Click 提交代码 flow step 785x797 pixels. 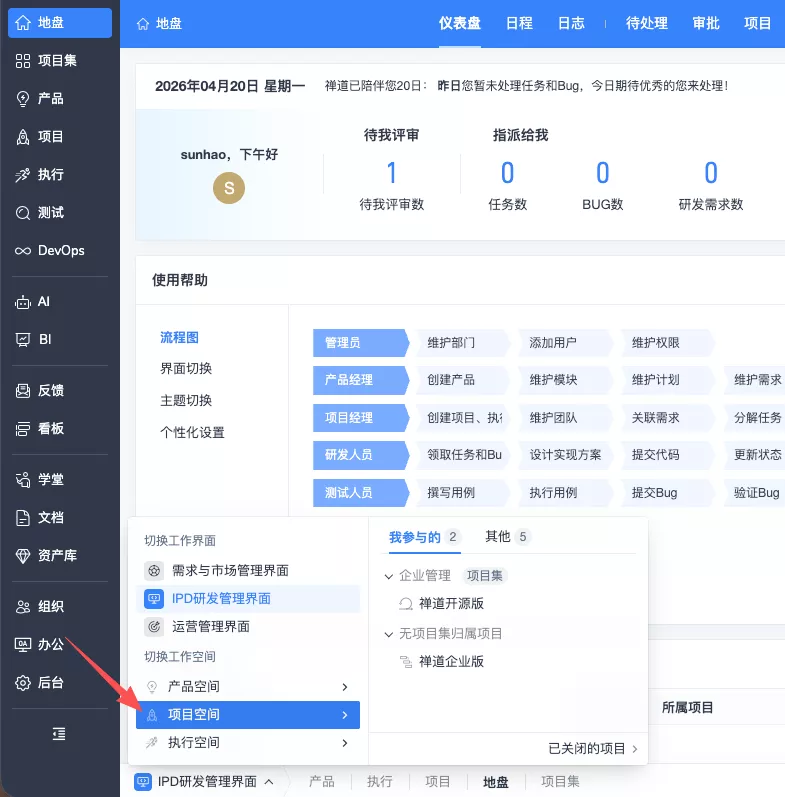click(667, 455)
